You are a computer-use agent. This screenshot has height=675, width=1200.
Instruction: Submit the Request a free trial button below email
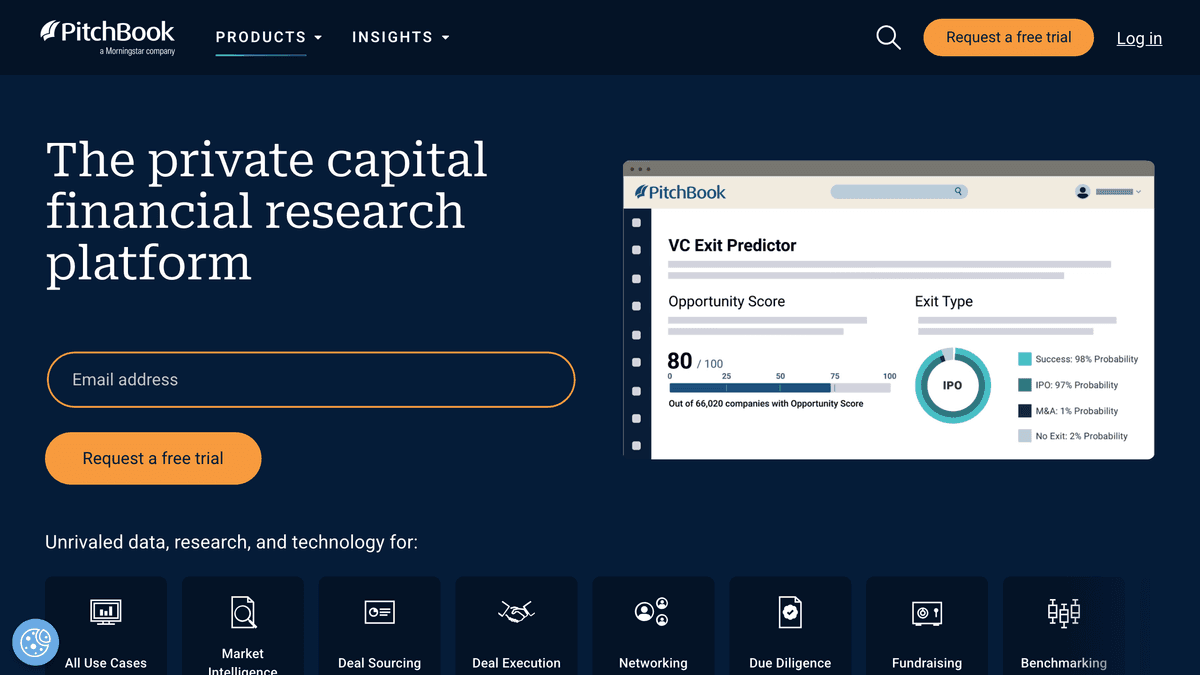tap(153, 458)
